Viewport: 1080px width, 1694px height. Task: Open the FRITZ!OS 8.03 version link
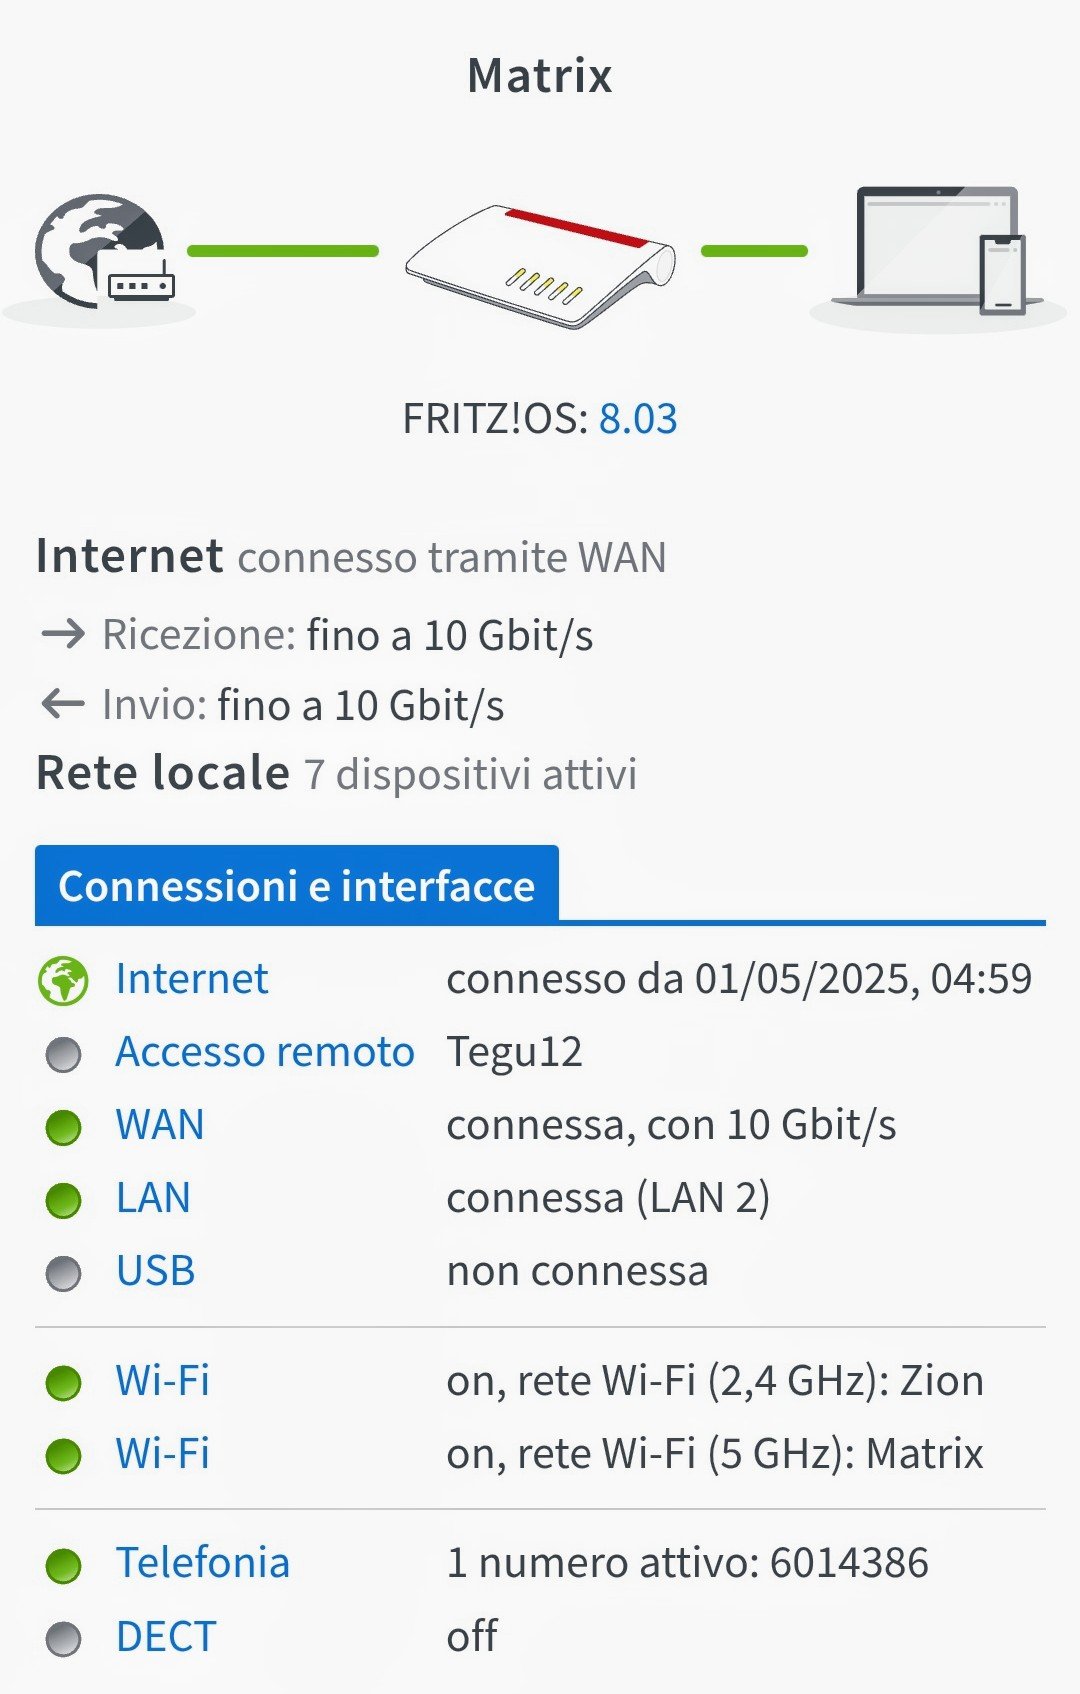(x=638, y=419)
